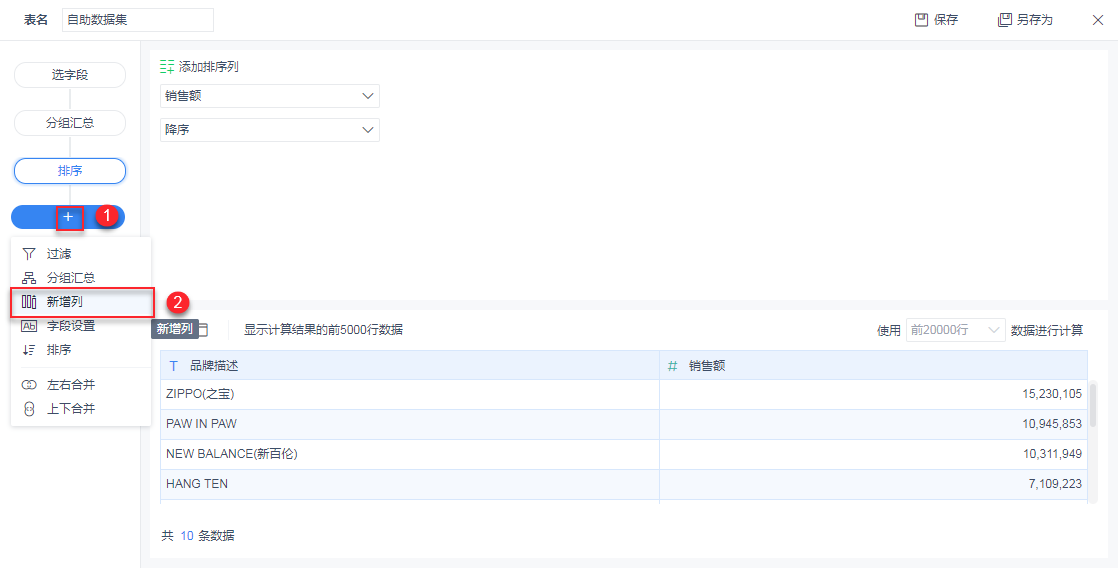Click the 销售额 column header
This screenshot has width=1118, height=568.
coord(873,366)
